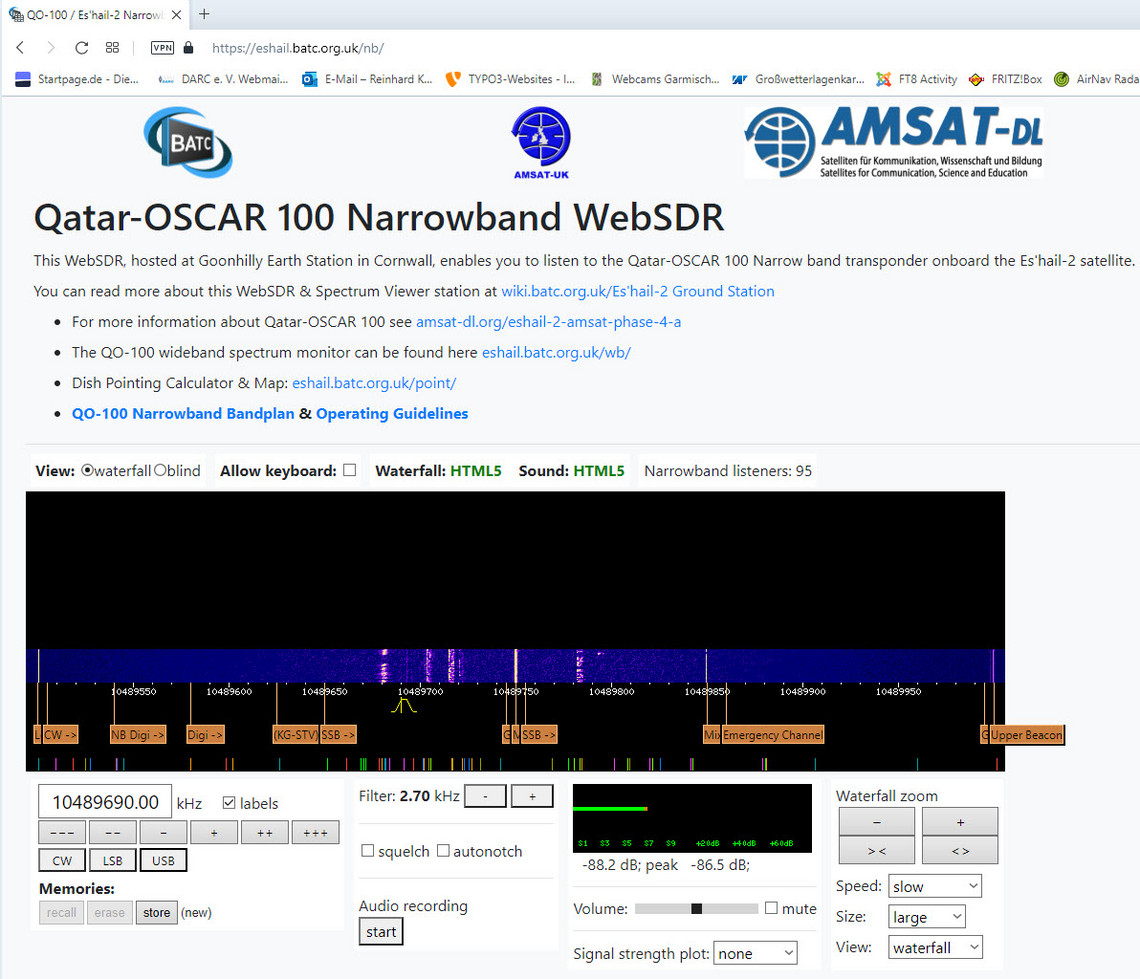This screenshot has height=979, width=1140.
Task: Click the browser forward arrow
Action: click(50, 48)
